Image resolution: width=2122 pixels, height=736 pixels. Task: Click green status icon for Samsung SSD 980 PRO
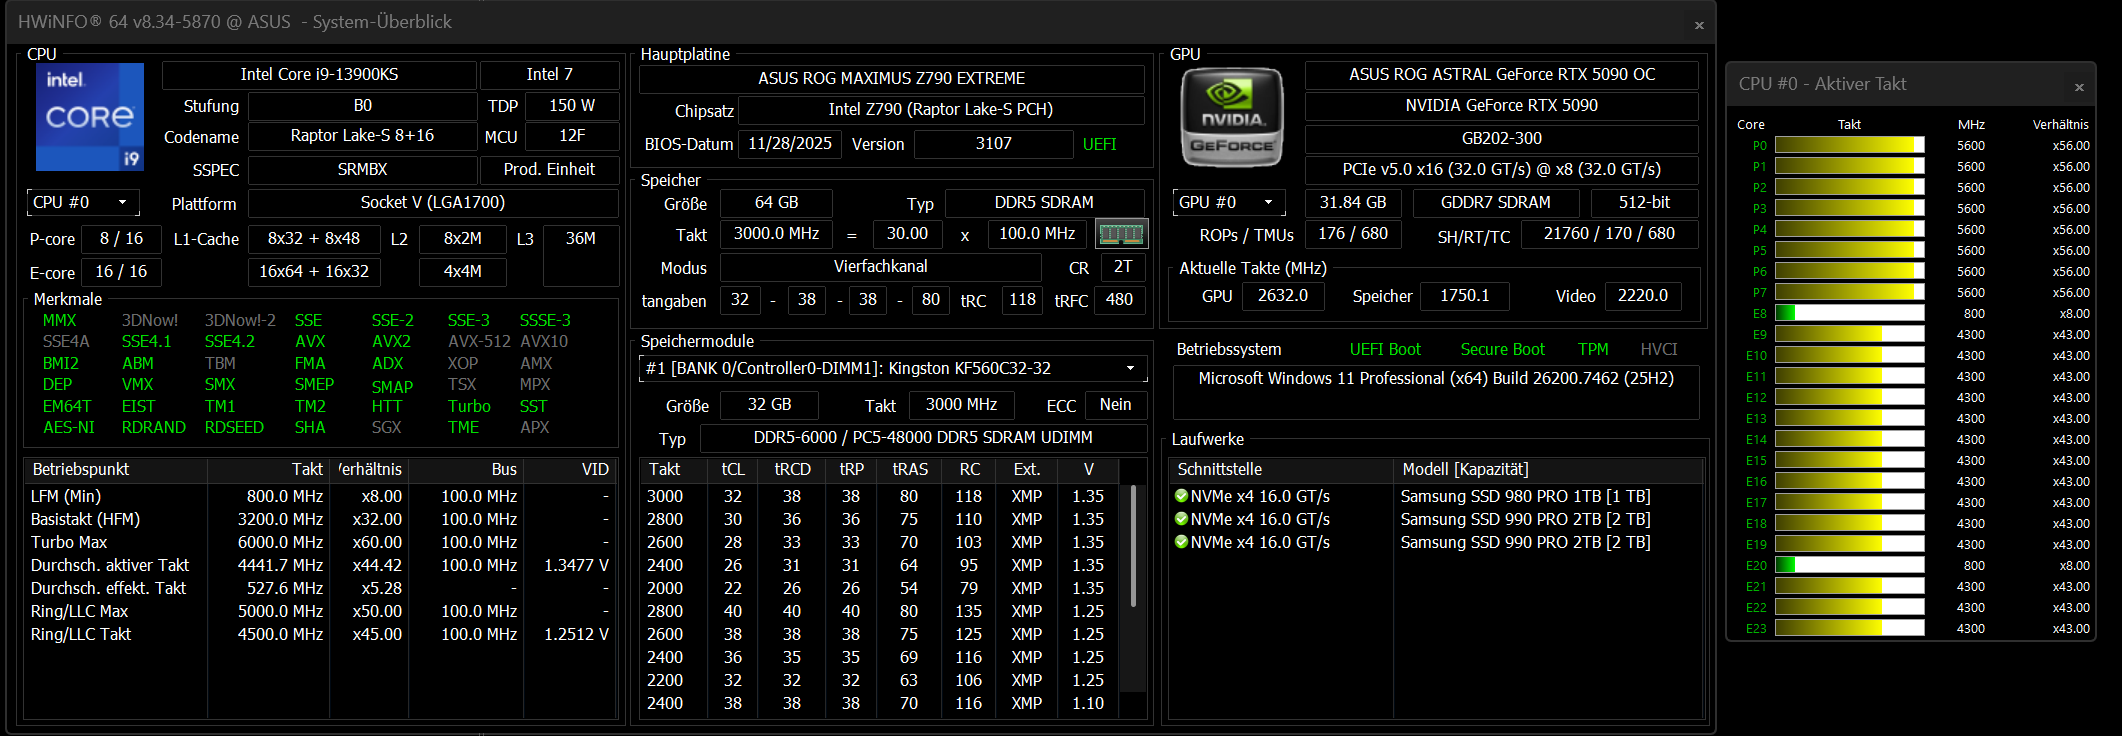[x=1181, y=496]
